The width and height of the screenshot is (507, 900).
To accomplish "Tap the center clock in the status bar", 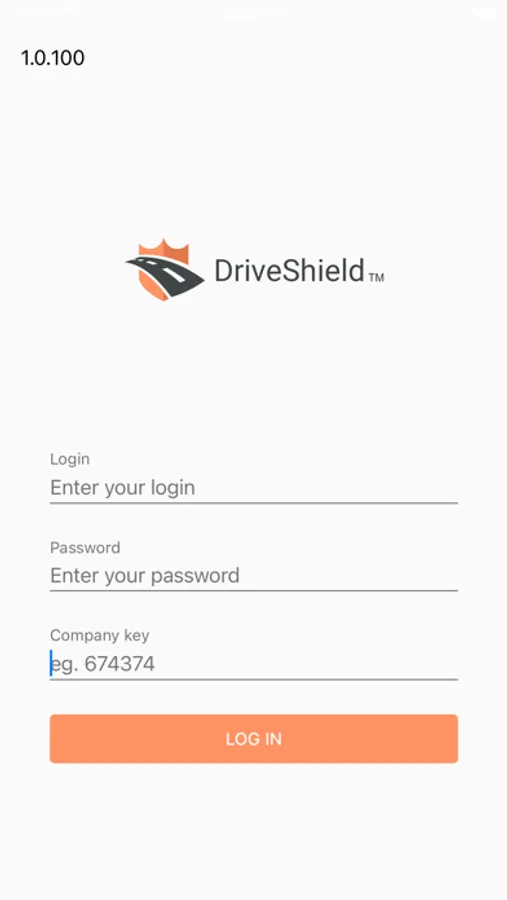I will 253,14.
